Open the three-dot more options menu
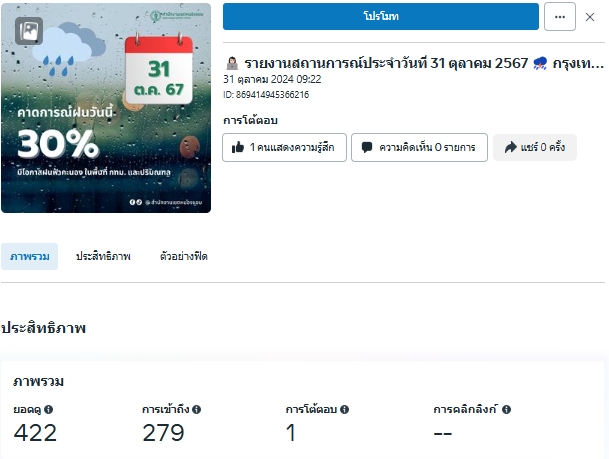Image resolution: width=609 pixels, height=459 pixels. tap(560, 17)
